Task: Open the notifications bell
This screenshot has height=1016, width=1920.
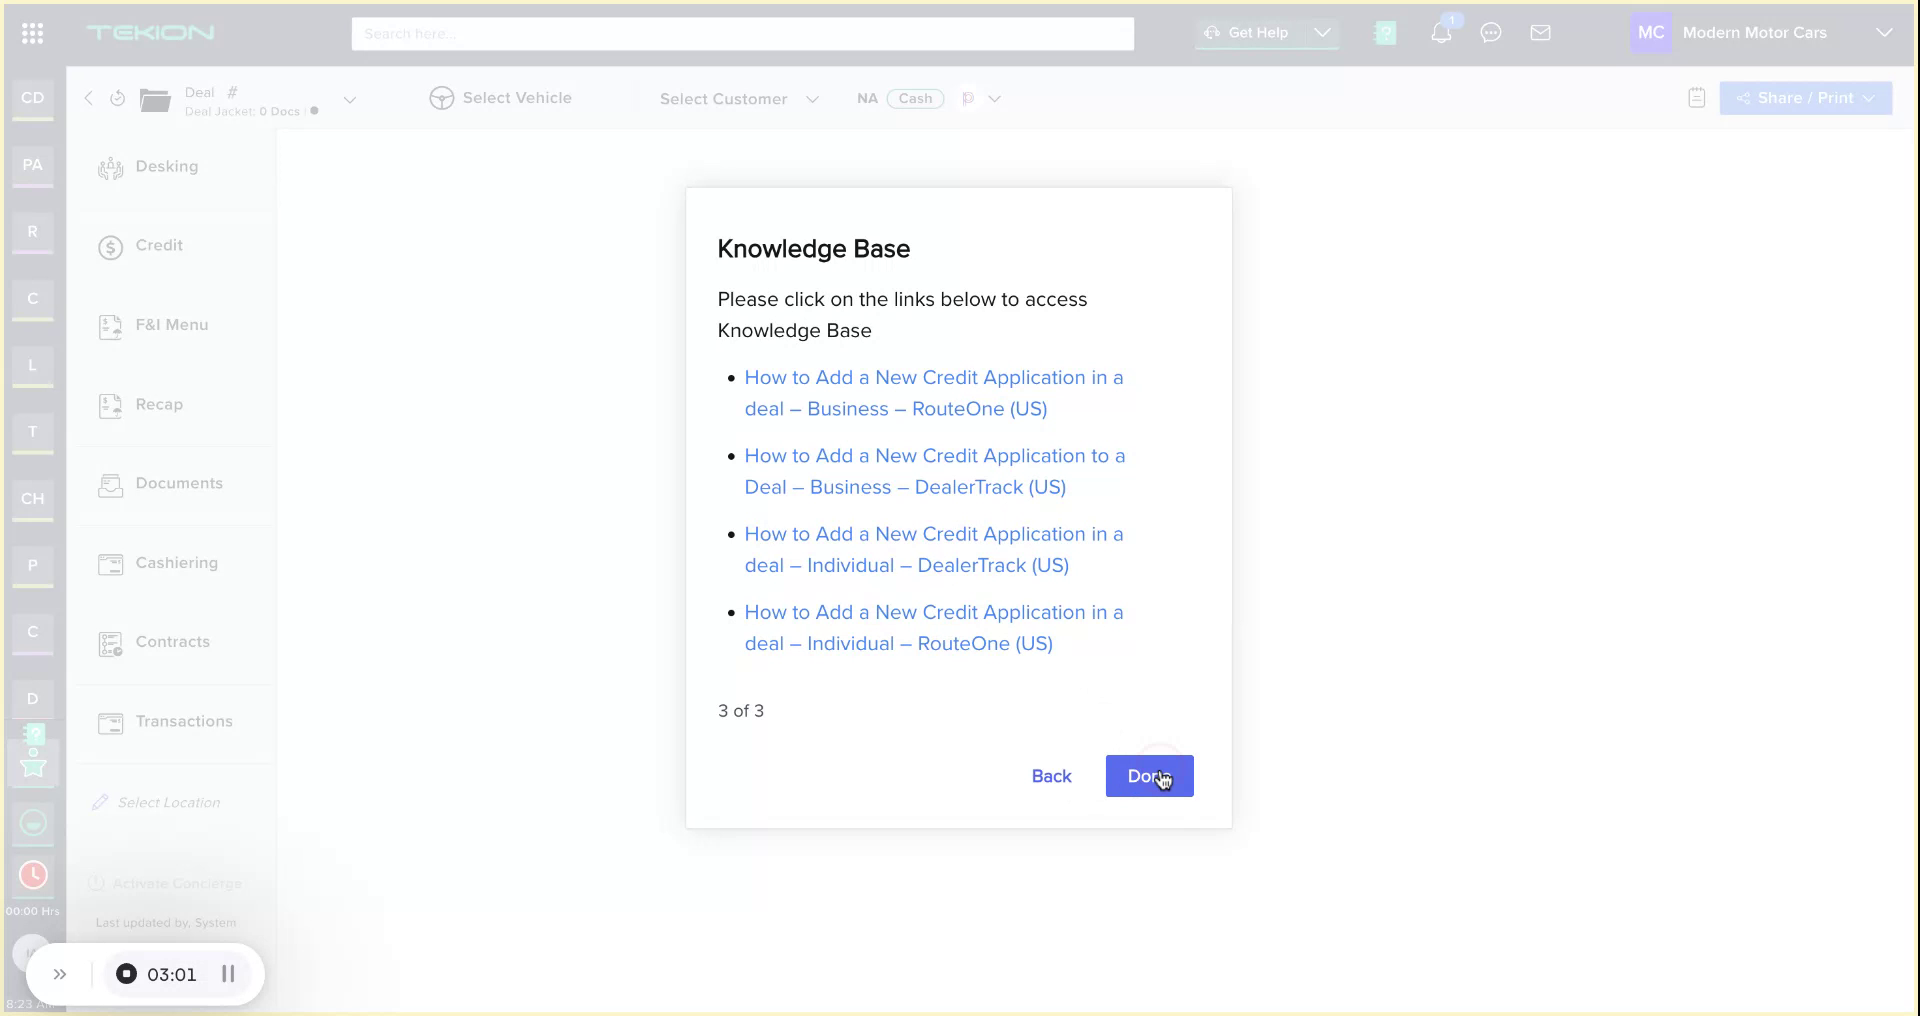Action: (1441, 32)
